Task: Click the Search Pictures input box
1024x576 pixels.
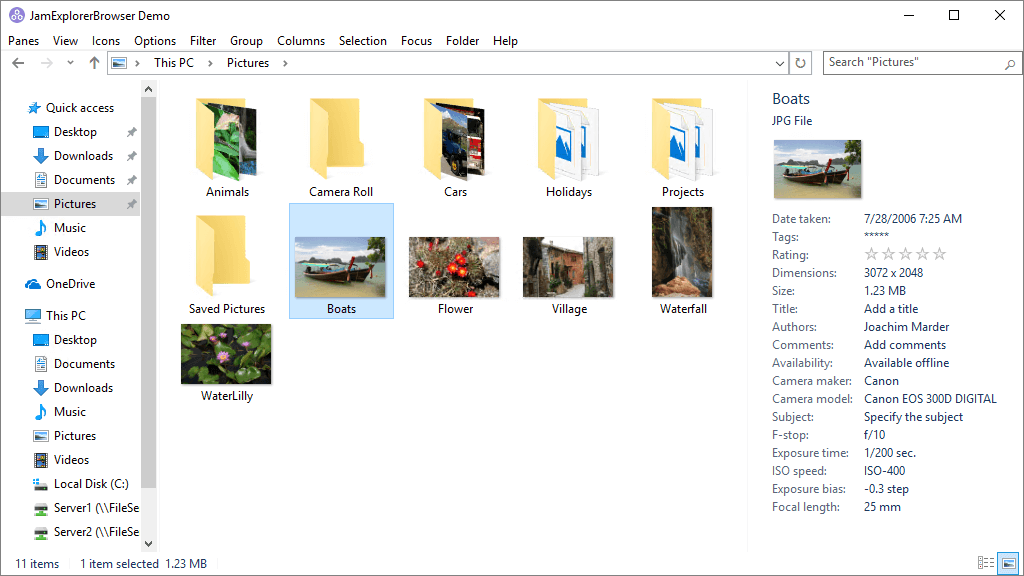Action: 910,63
